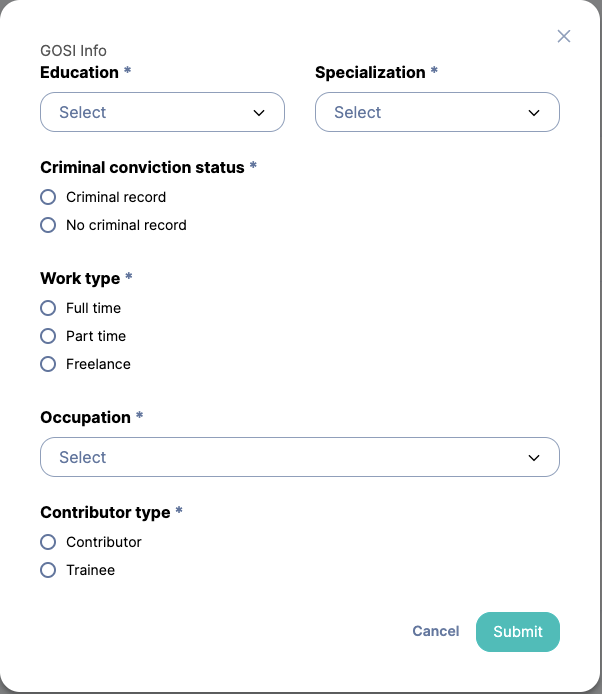Click the Education chevron arrow
The image size is (602, 694).
(x=259, y=113)
